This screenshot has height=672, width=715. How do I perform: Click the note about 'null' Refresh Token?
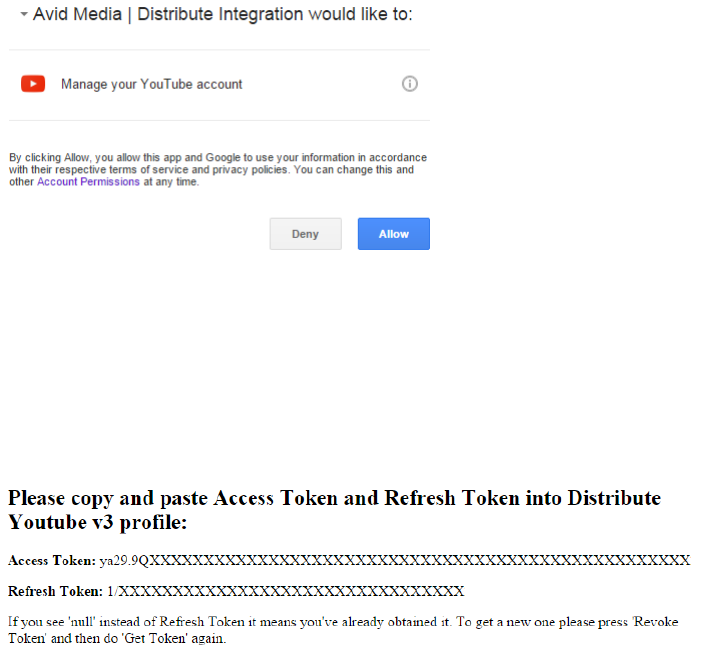pos(343,630)
